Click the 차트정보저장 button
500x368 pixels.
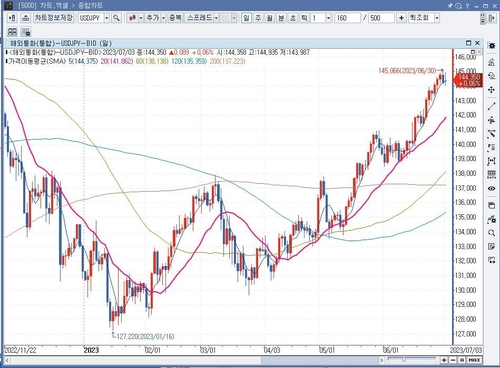pyautogui.click(x=54, y=18)
